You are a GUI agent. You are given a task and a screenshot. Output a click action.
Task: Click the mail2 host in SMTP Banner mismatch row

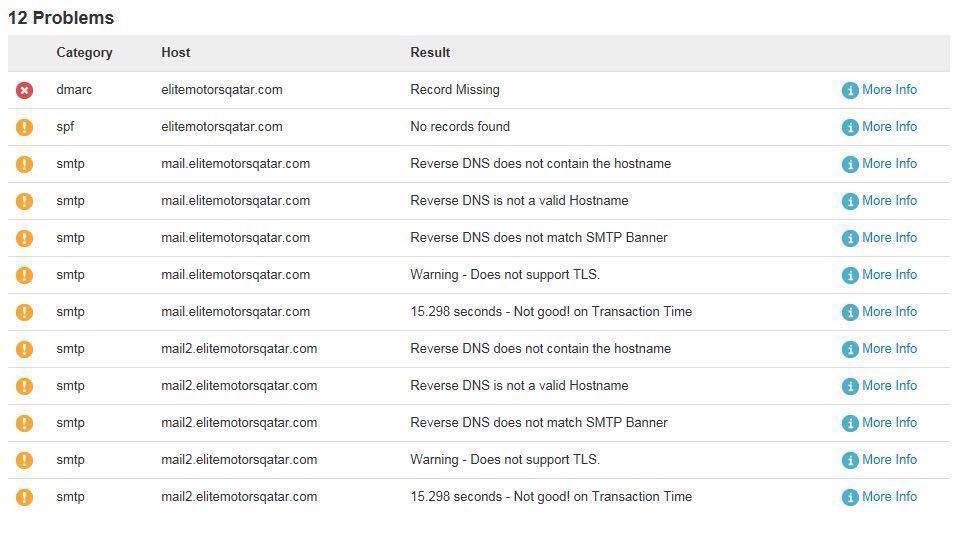point(239,423)
